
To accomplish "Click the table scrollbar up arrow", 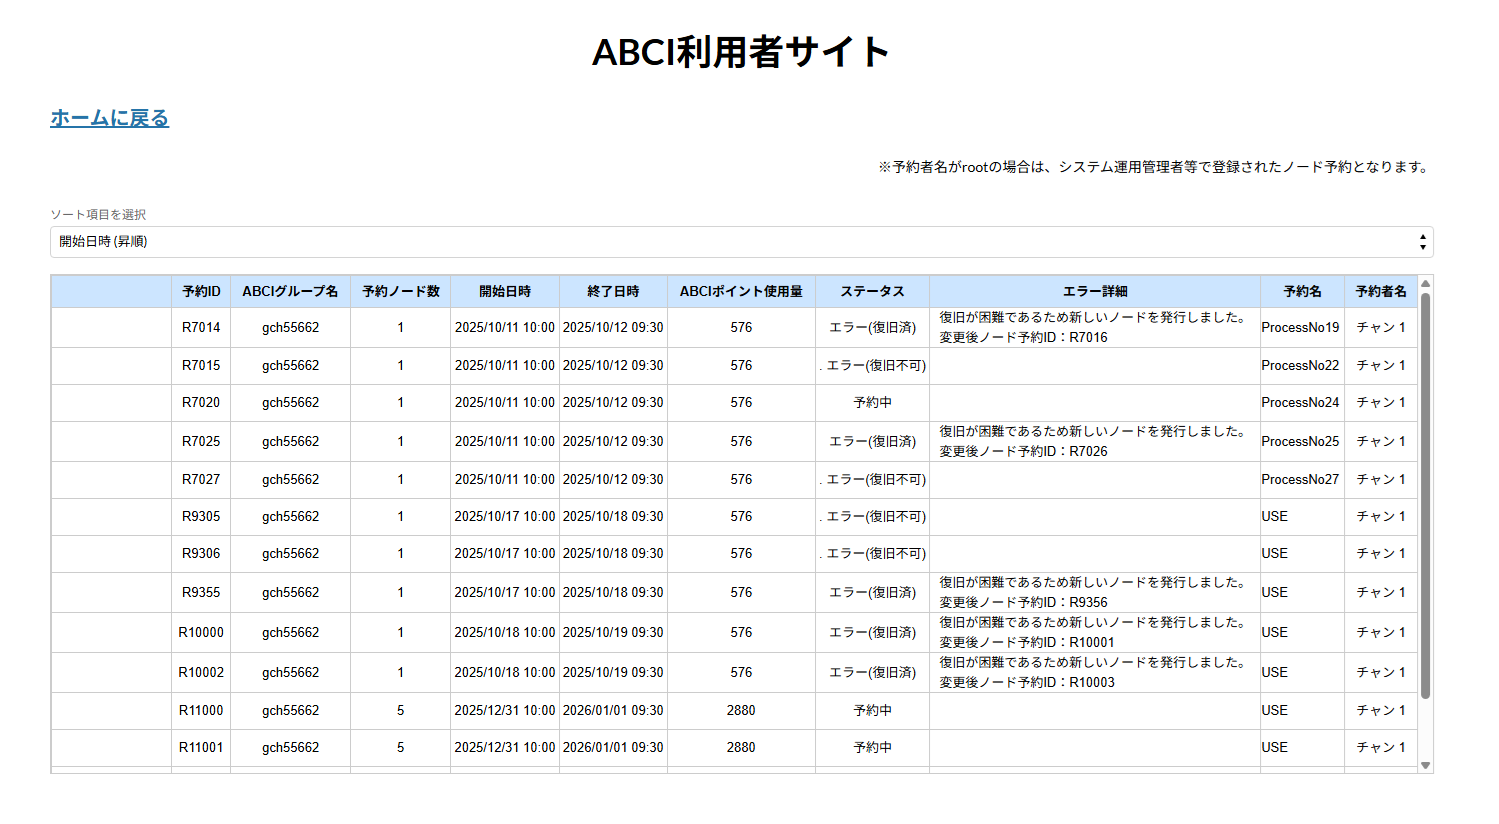I will click(x=1425, y=284).
